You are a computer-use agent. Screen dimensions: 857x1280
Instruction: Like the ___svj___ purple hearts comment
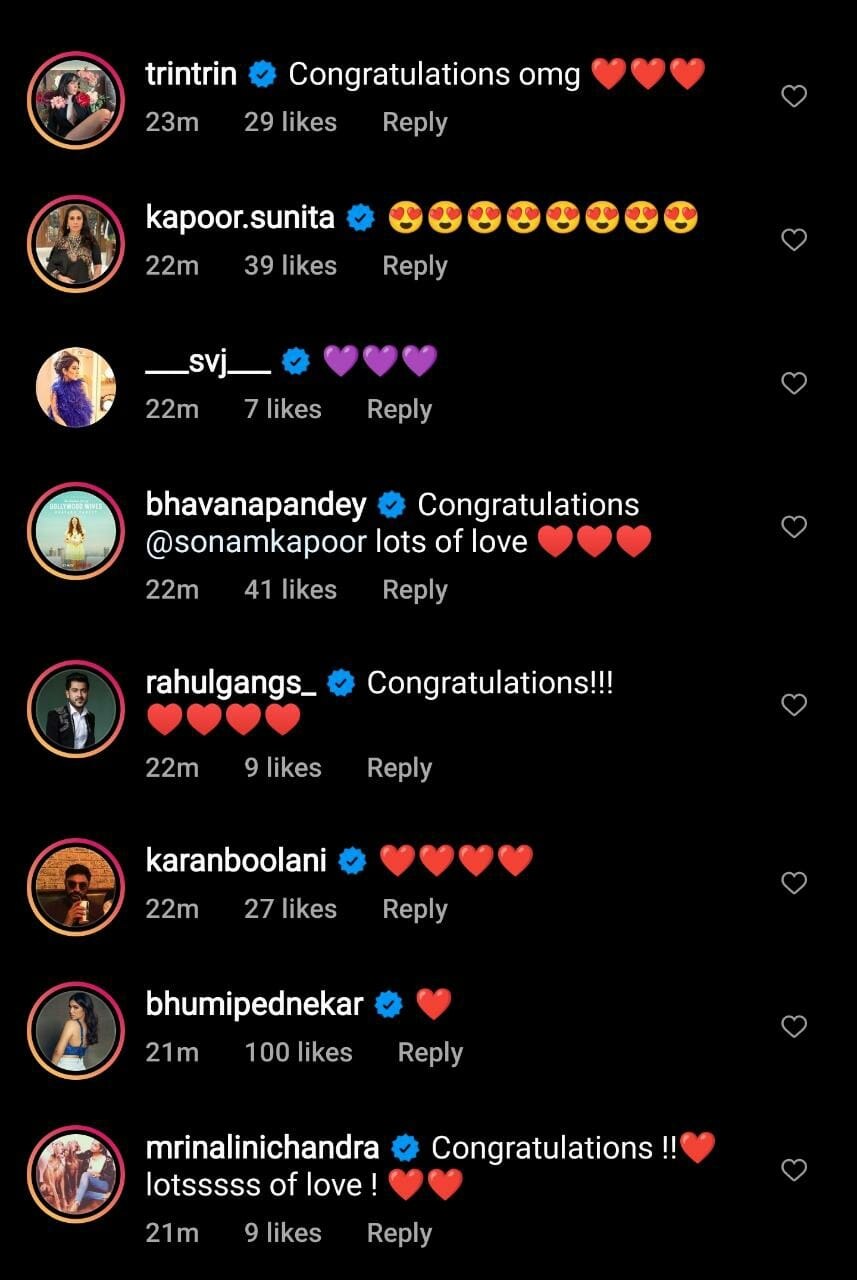(x=793, y=383)
